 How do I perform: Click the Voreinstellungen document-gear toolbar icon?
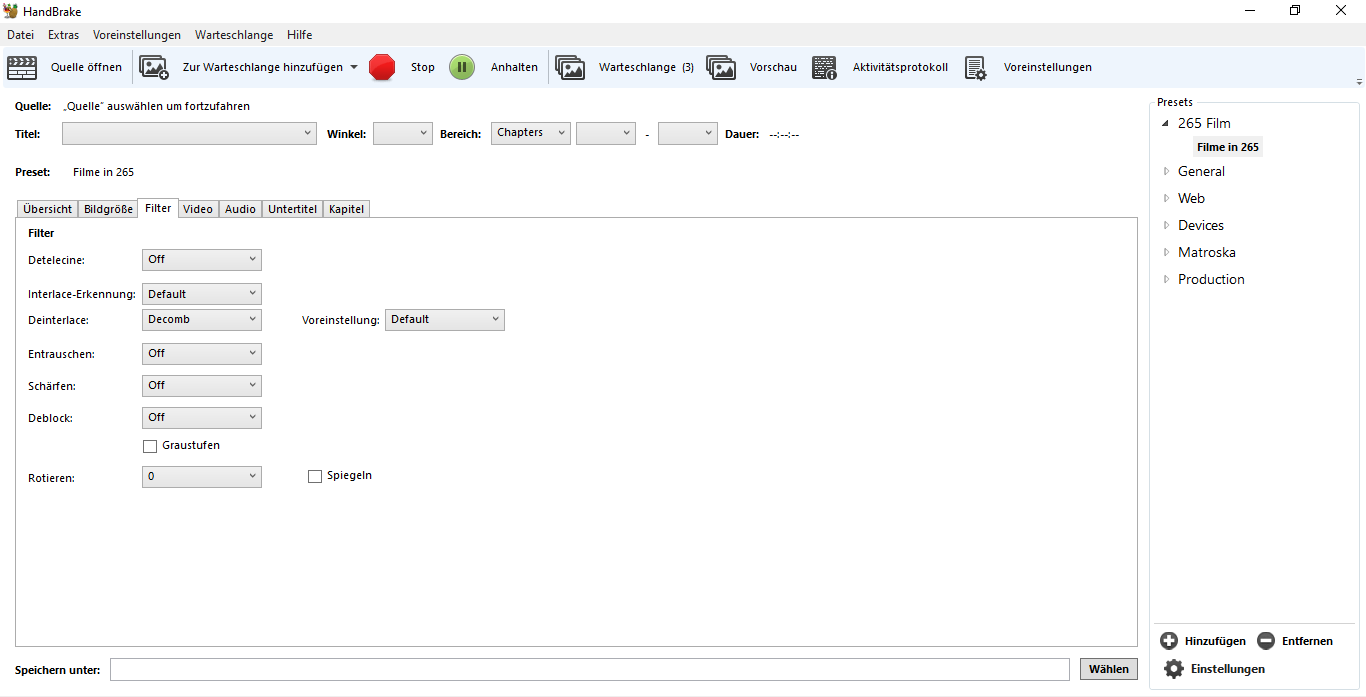tap(975, 68)
